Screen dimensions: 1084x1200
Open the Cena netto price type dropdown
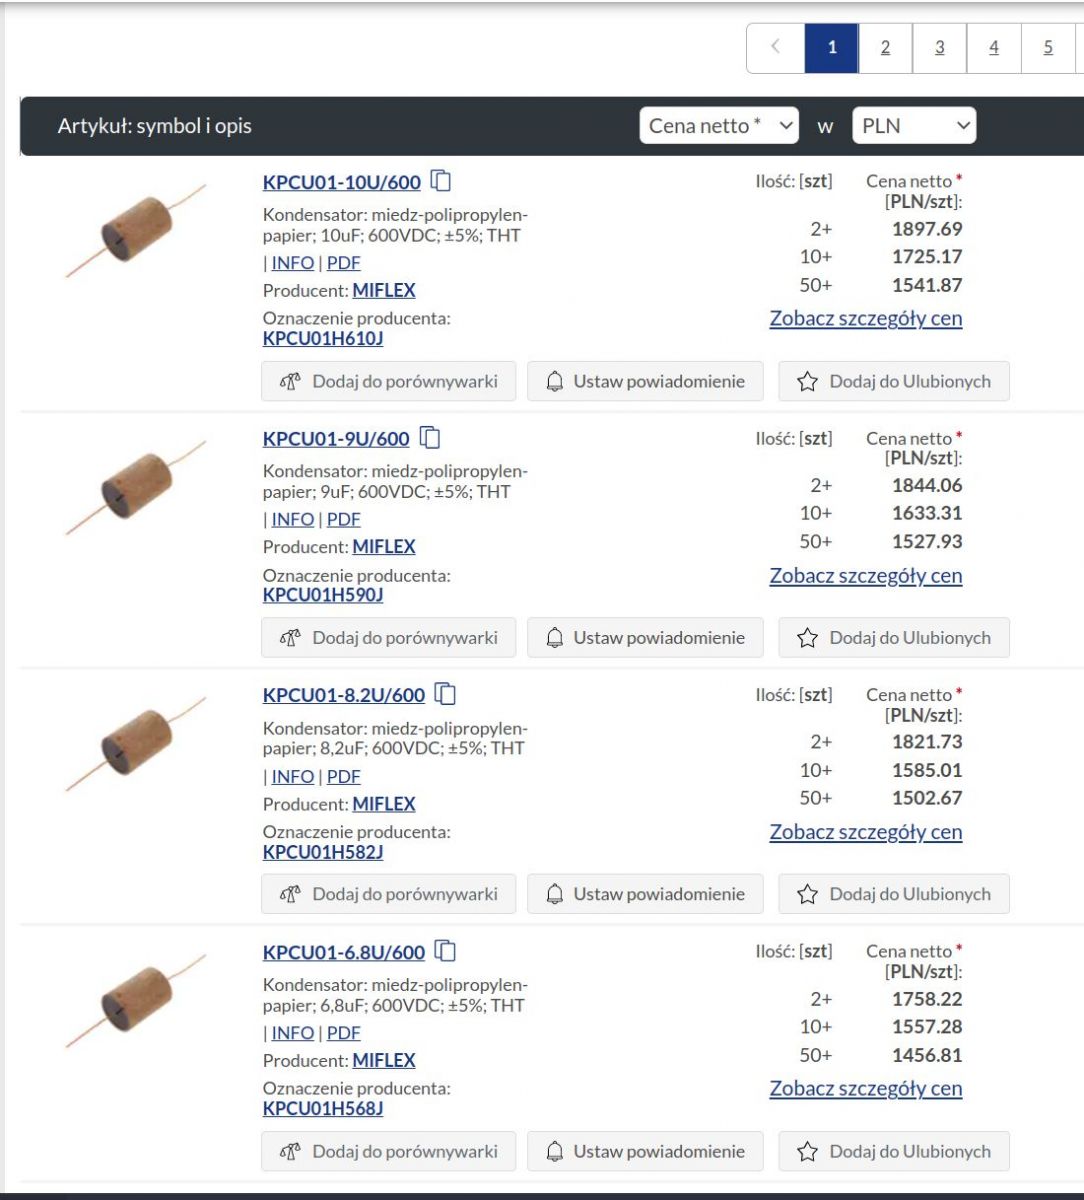pos(719,126)
